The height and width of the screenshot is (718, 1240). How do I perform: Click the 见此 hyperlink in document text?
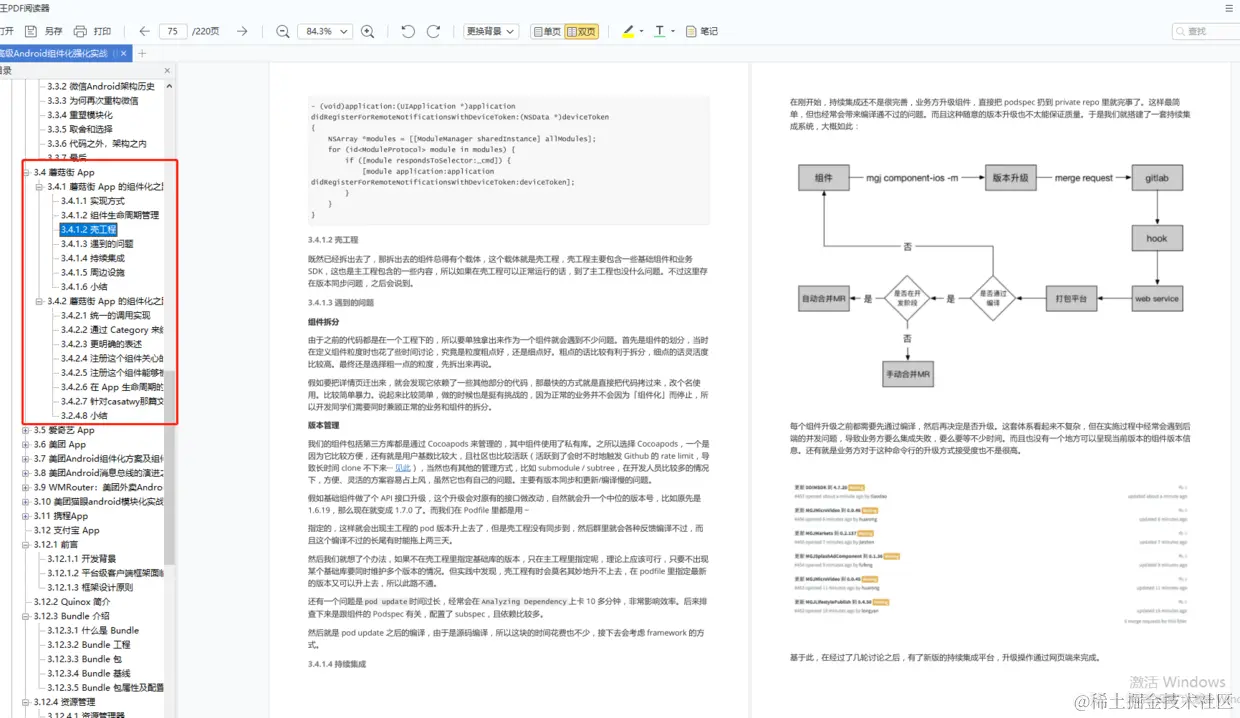click(403, 467)
